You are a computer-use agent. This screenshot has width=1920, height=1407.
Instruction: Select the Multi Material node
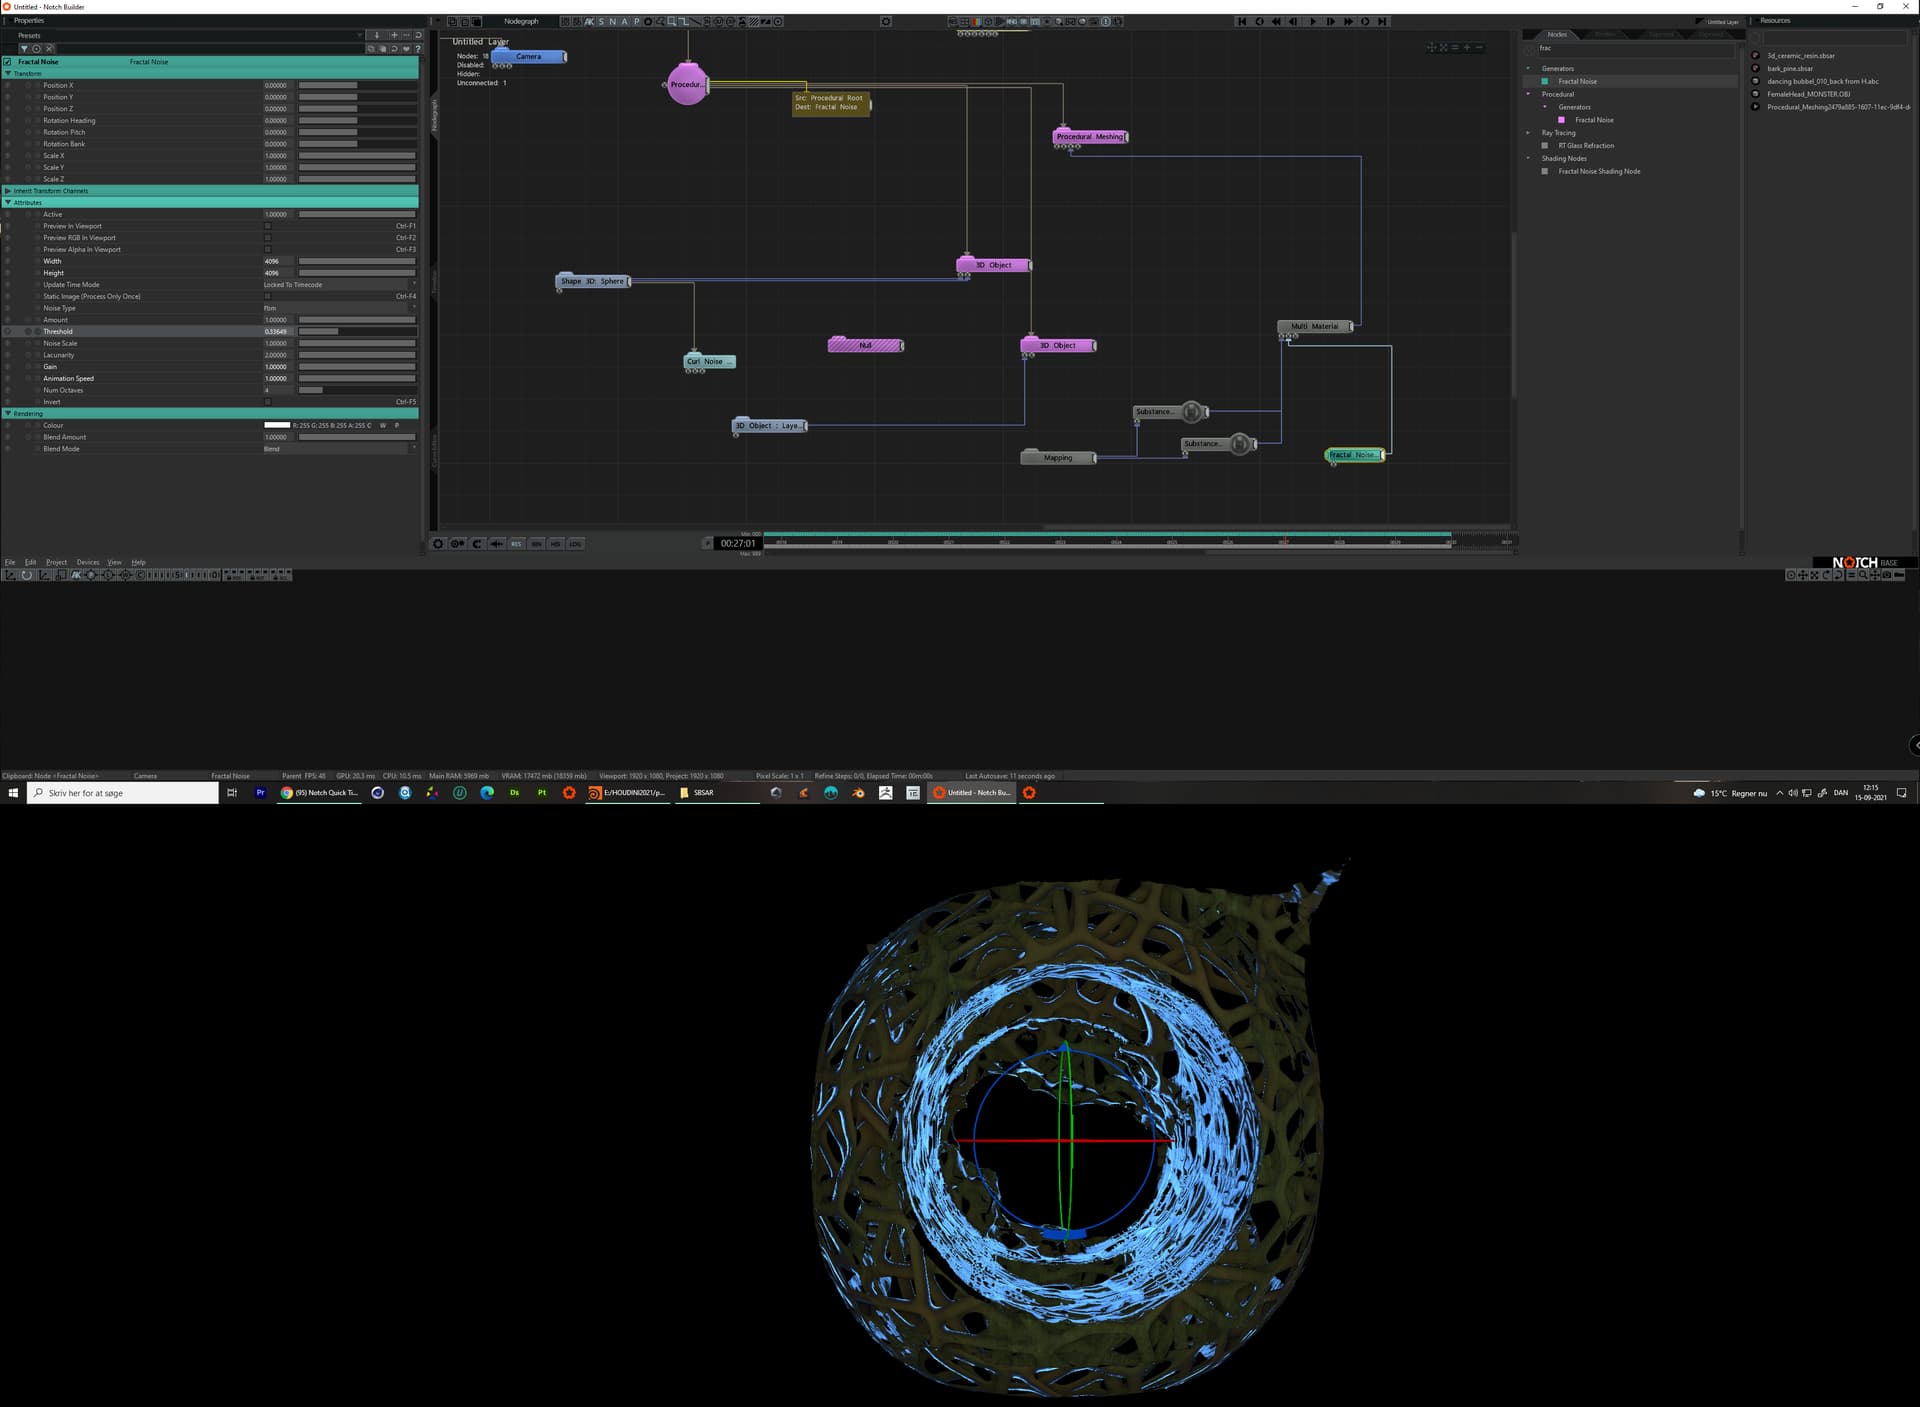point(1315,326)
